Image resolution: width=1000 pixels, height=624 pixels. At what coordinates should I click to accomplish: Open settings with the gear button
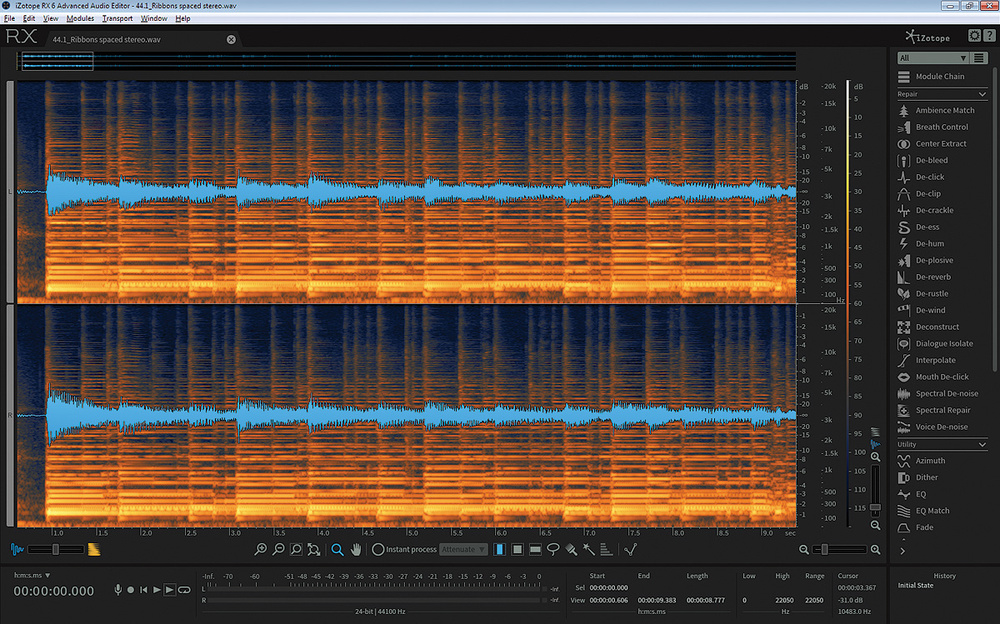coord(974,36)
